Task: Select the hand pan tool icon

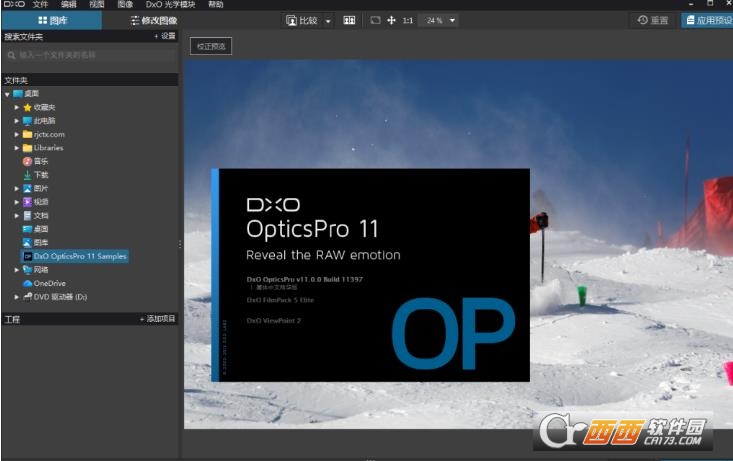Action: coord(391,21)
